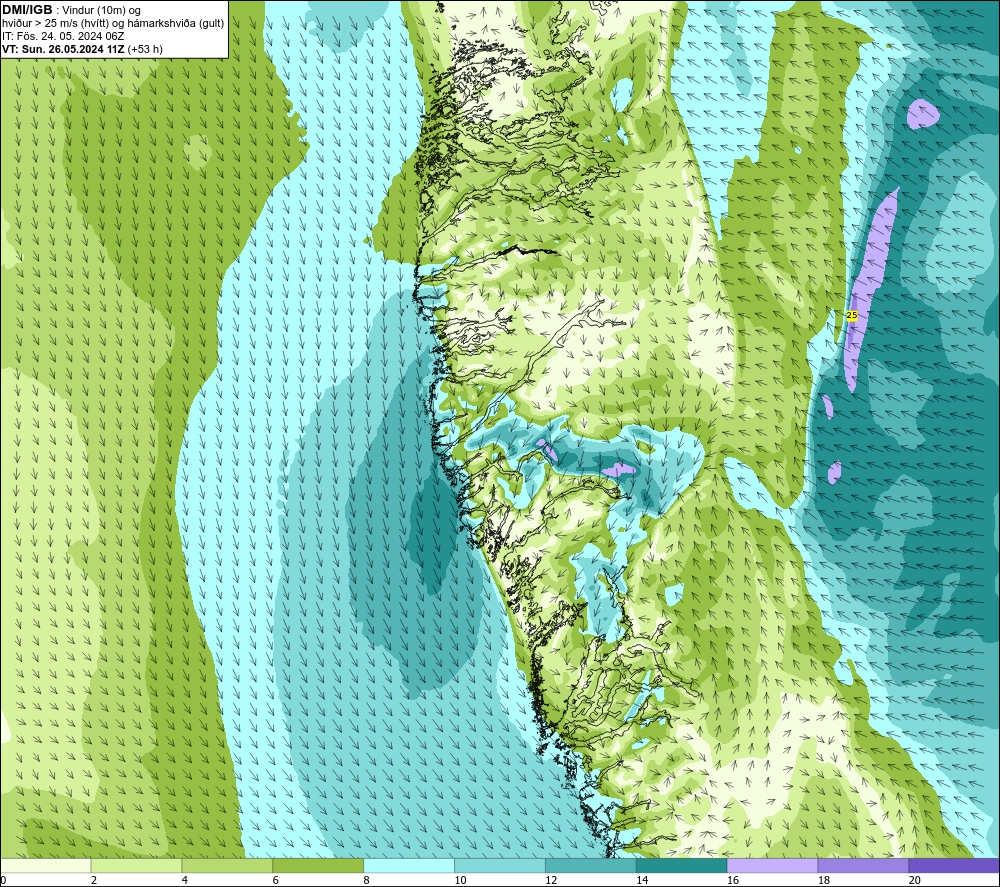Click the legend value 12
The width and height of the screenshot is (1000, 887).
point(551,880)
